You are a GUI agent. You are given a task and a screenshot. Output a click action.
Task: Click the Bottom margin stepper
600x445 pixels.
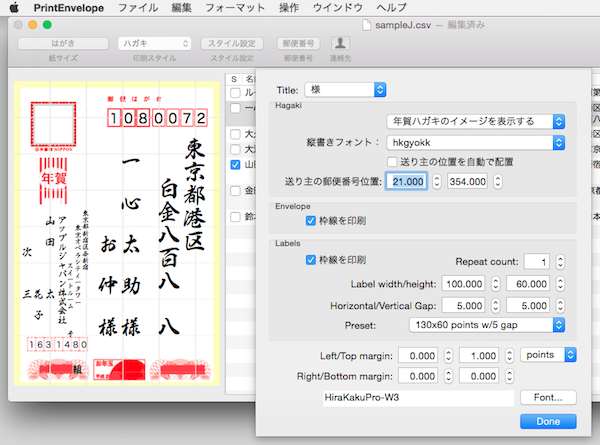(x=509, y=376)
